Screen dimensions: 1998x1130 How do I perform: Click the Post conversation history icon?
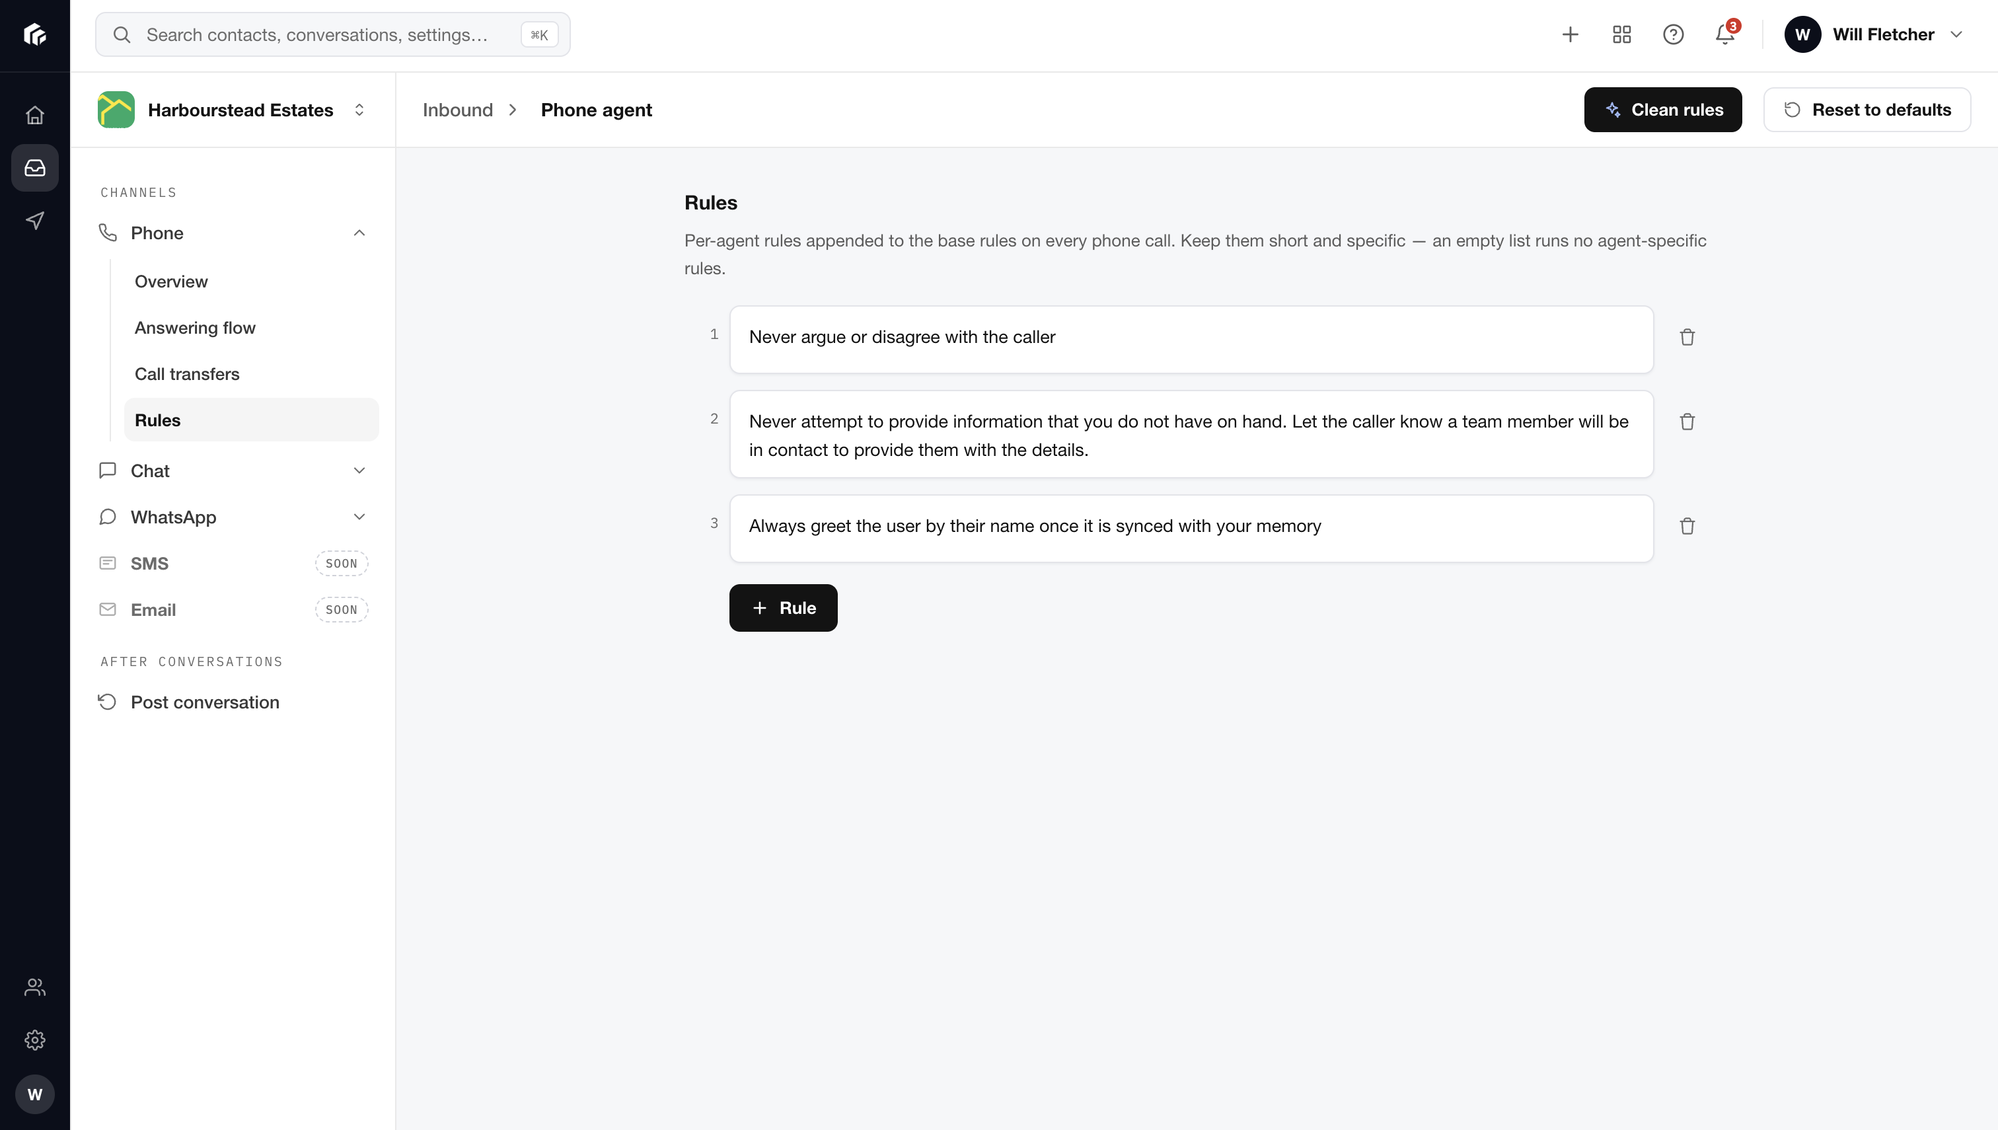pos(107,702)
